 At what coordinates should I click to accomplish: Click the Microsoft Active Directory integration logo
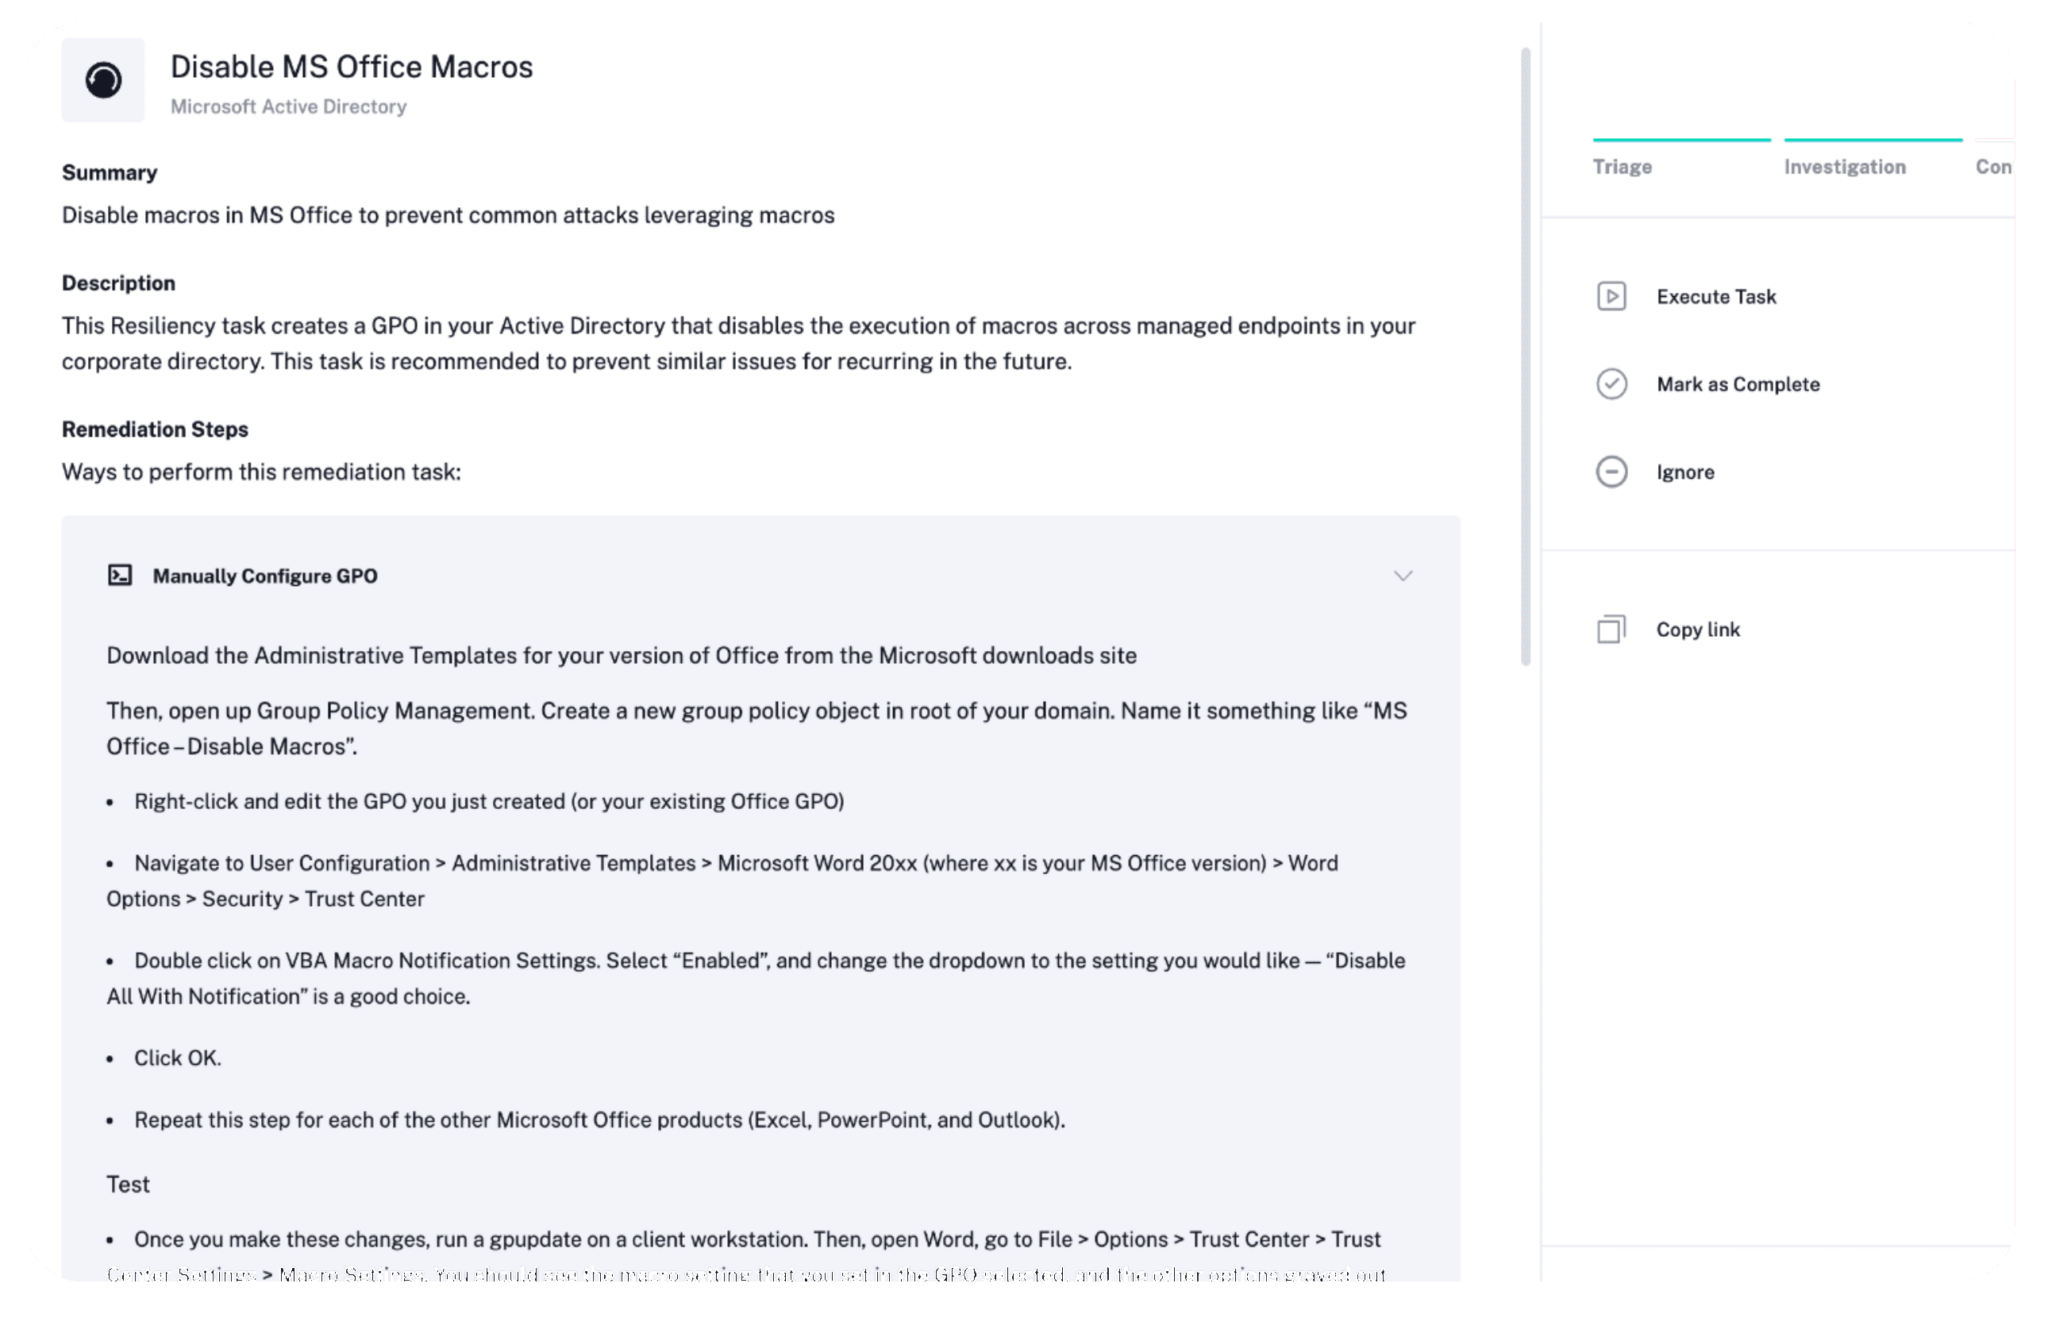[x=103, y=80]
